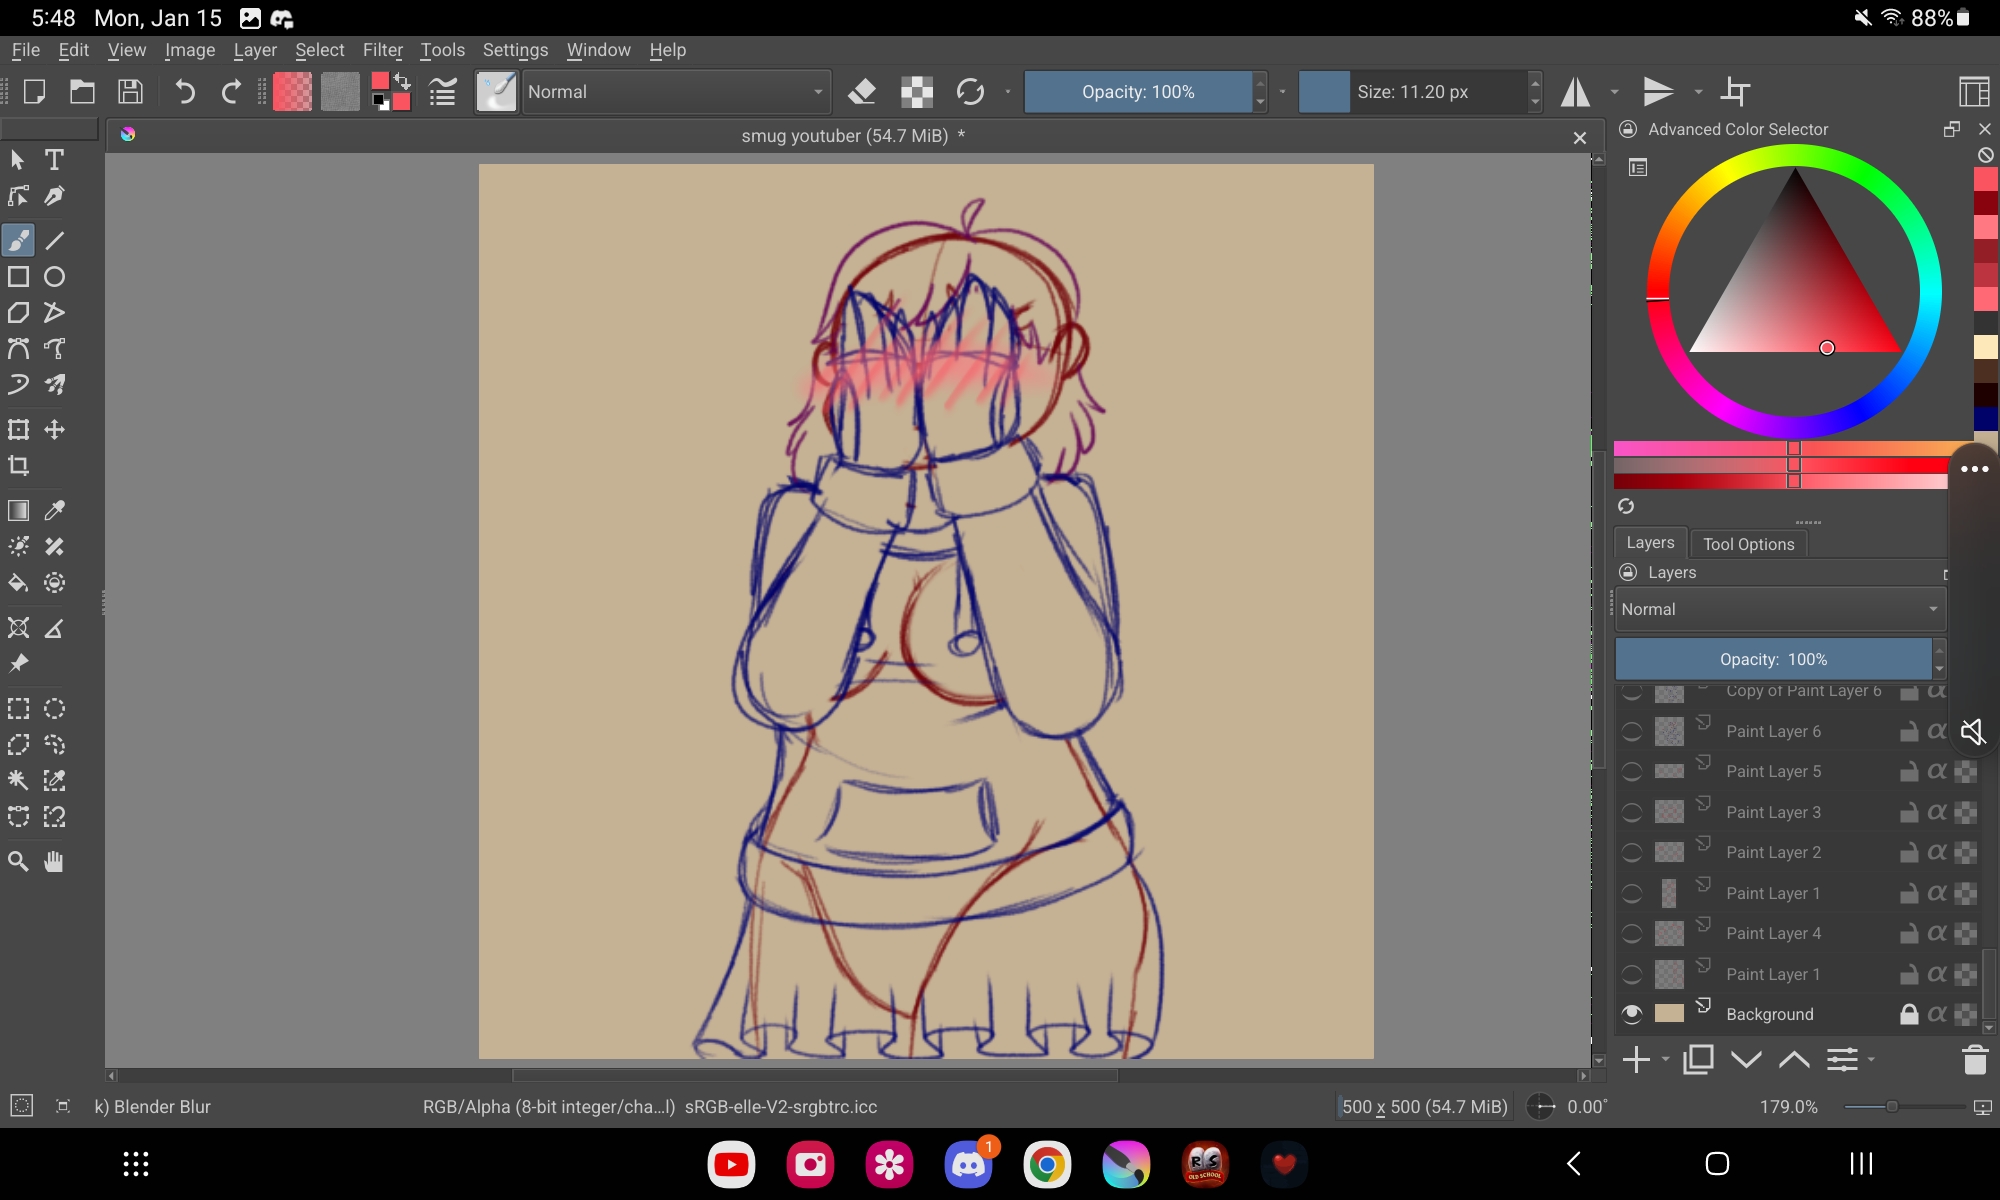Select the Text tool
Viewport: 2000px width, 1200px height.
pyautogui.click(x=55, y=160)
